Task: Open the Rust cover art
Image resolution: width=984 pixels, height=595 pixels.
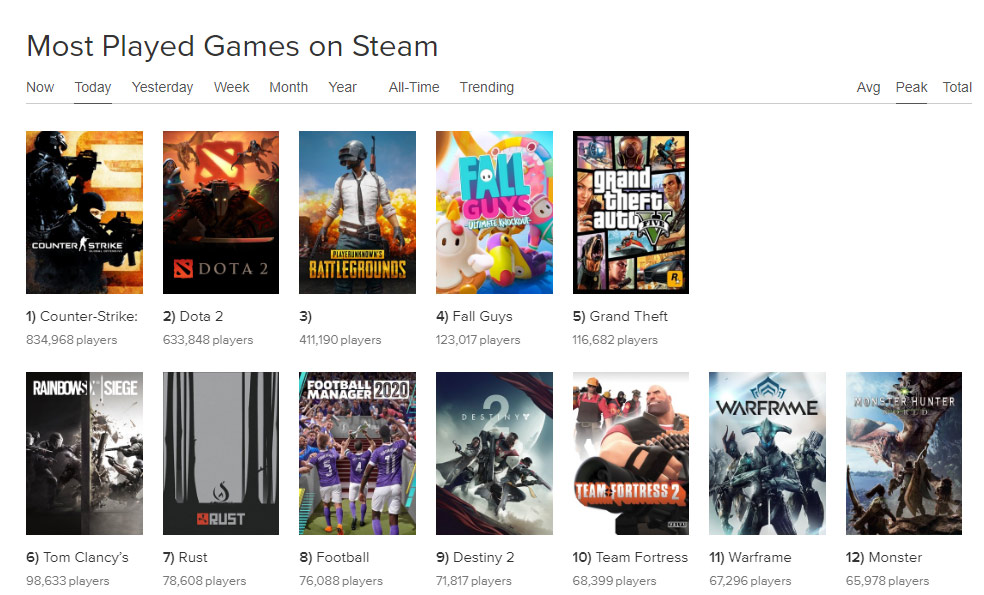Action: pyautogui.click(x=221, y=453)
